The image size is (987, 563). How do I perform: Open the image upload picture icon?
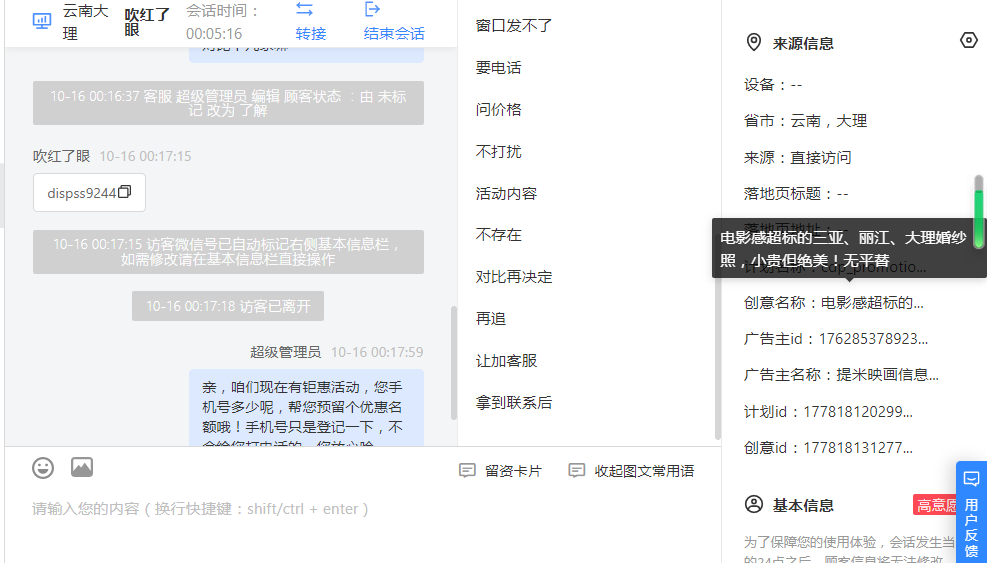(x=82, y=467)
